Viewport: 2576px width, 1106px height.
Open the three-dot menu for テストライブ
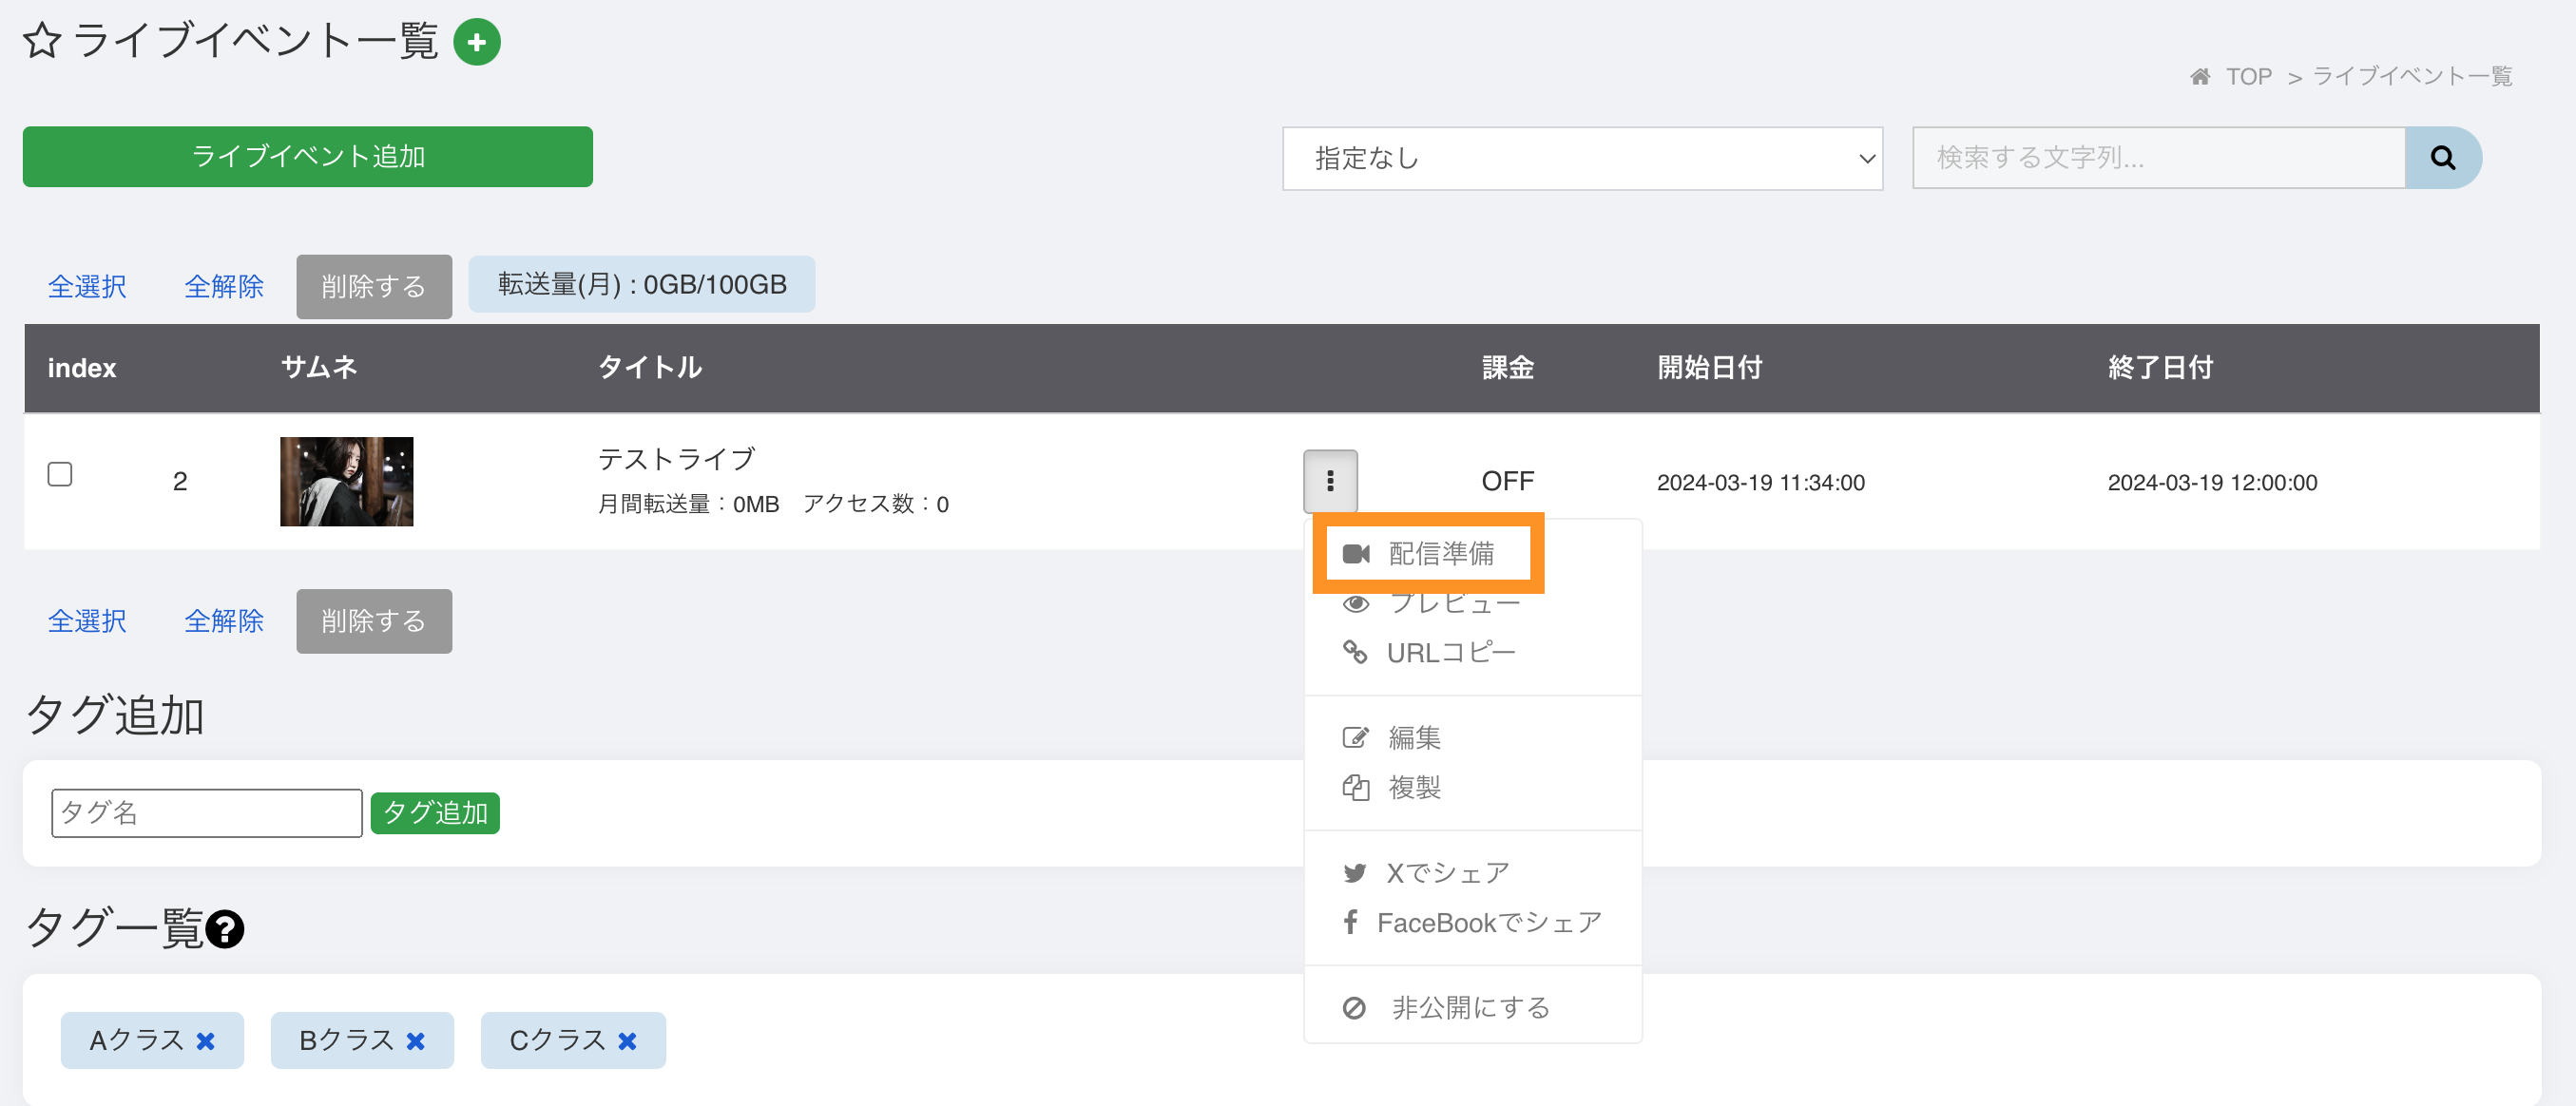(x=1329, y=481)
